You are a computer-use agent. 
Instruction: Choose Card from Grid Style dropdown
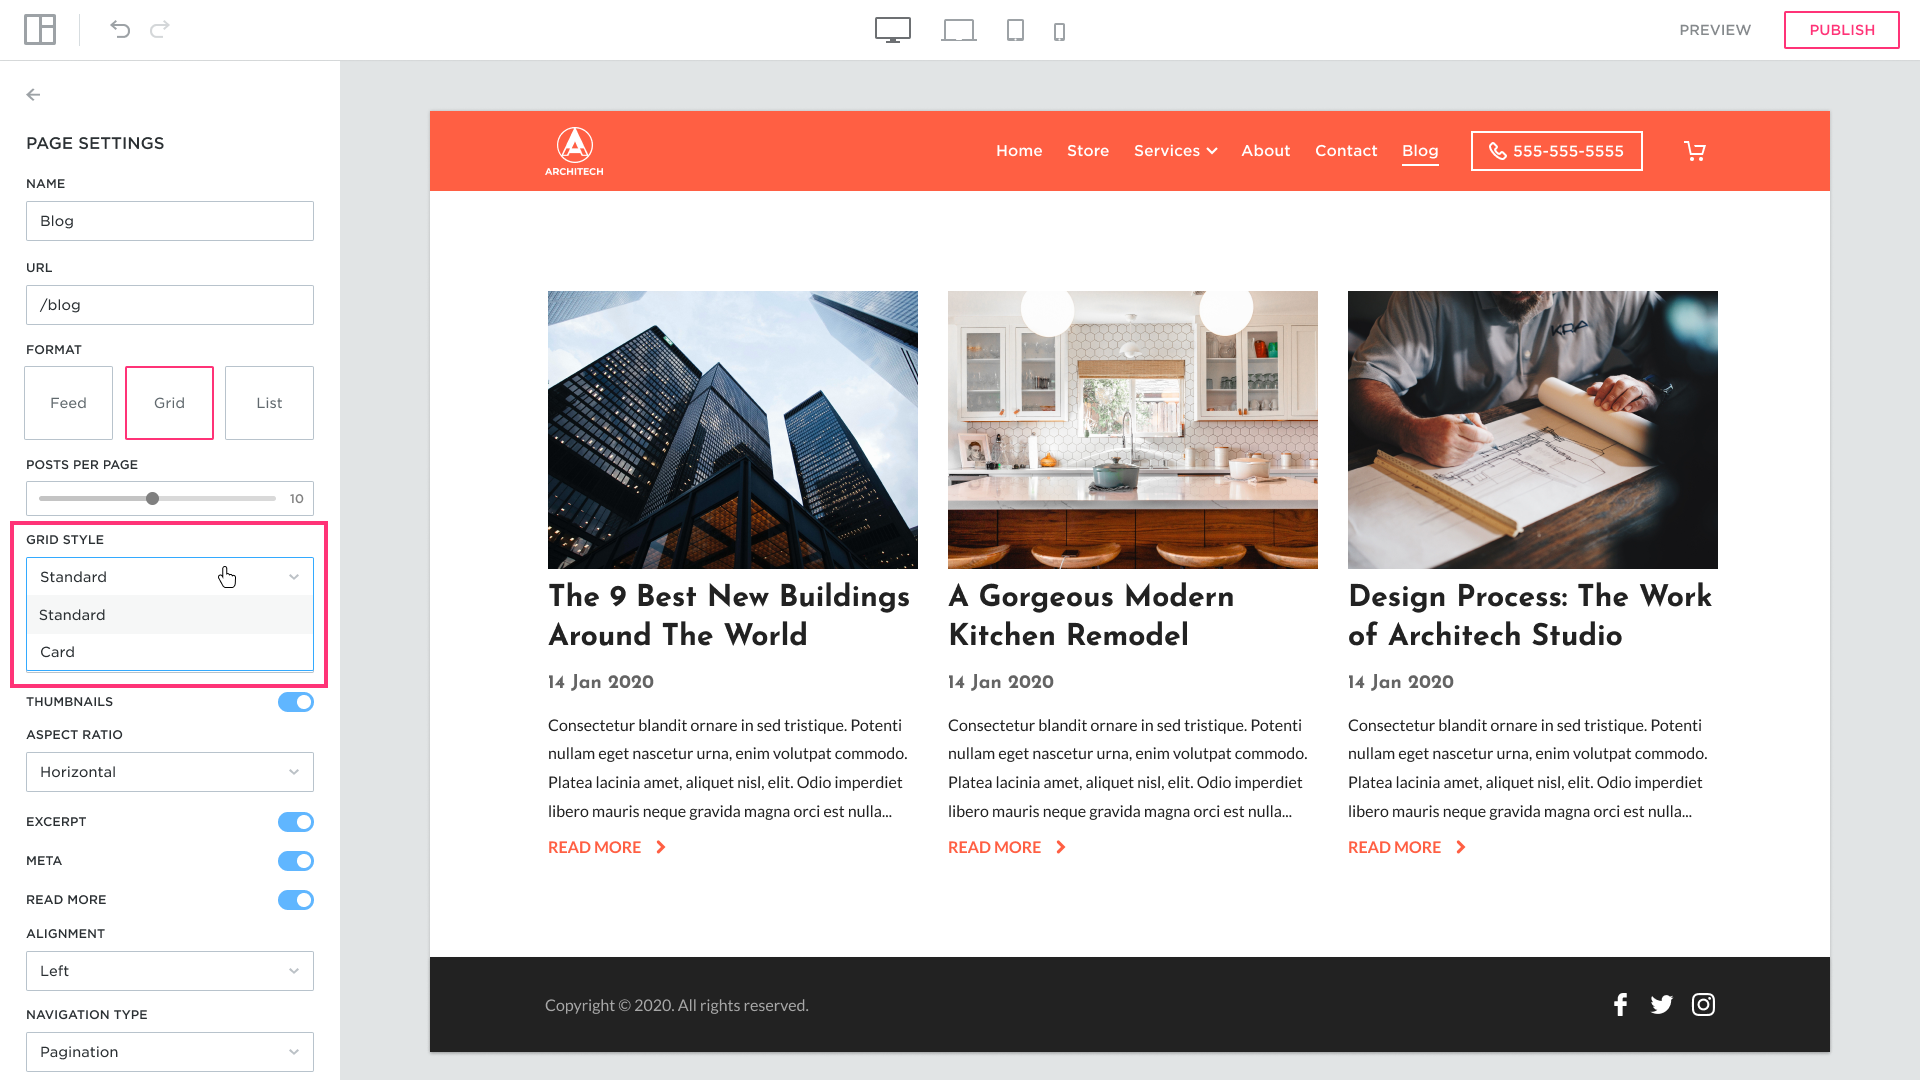[58, 652]
